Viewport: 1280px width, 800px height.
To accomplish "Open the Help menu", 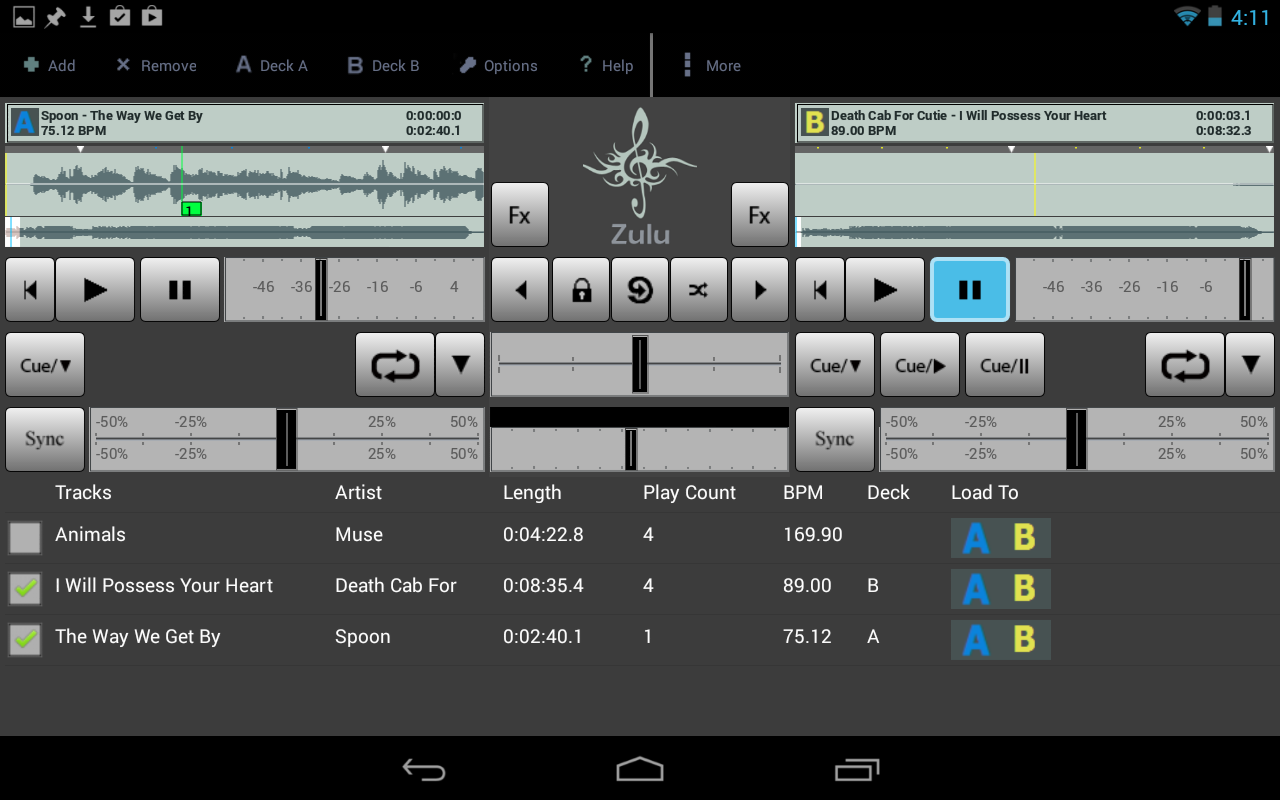I will (x=606, y=66).
